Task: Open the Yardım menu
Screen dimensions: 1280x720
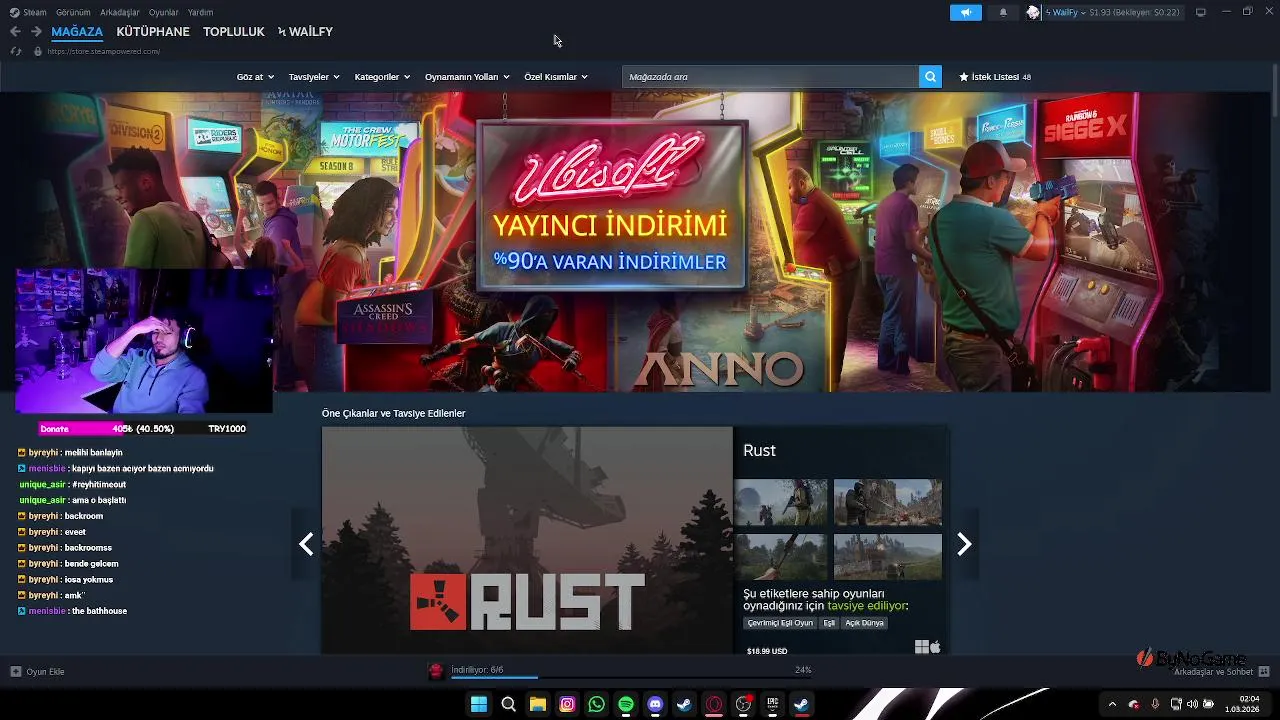Action: pos(200,12)
